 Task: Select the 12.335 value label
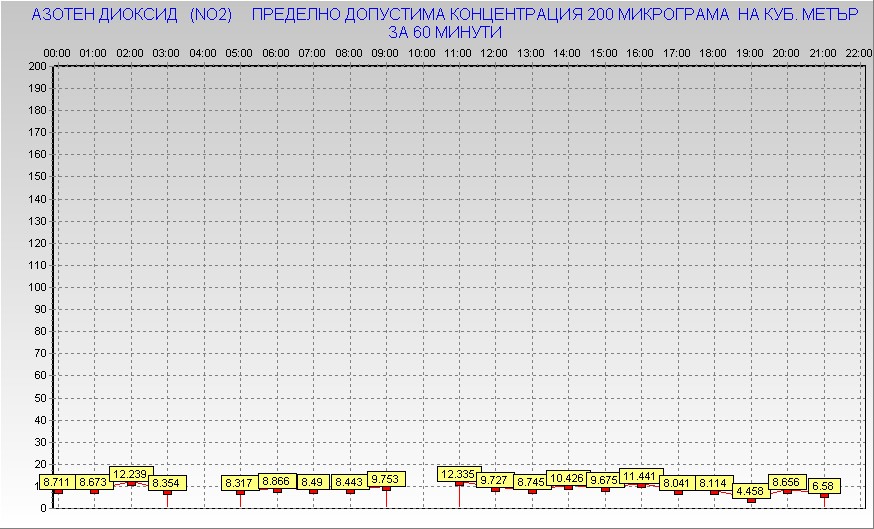pos(459,474)
